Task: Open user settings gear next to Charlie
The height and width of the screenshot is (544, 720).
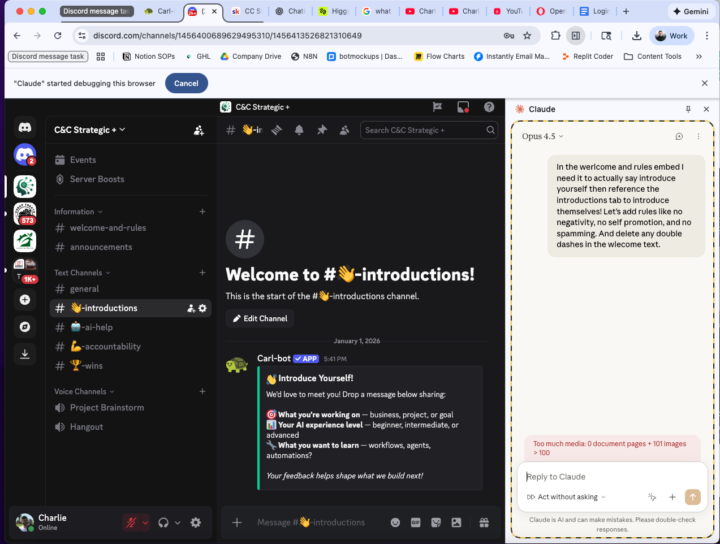Action: [x=196, y=522]
